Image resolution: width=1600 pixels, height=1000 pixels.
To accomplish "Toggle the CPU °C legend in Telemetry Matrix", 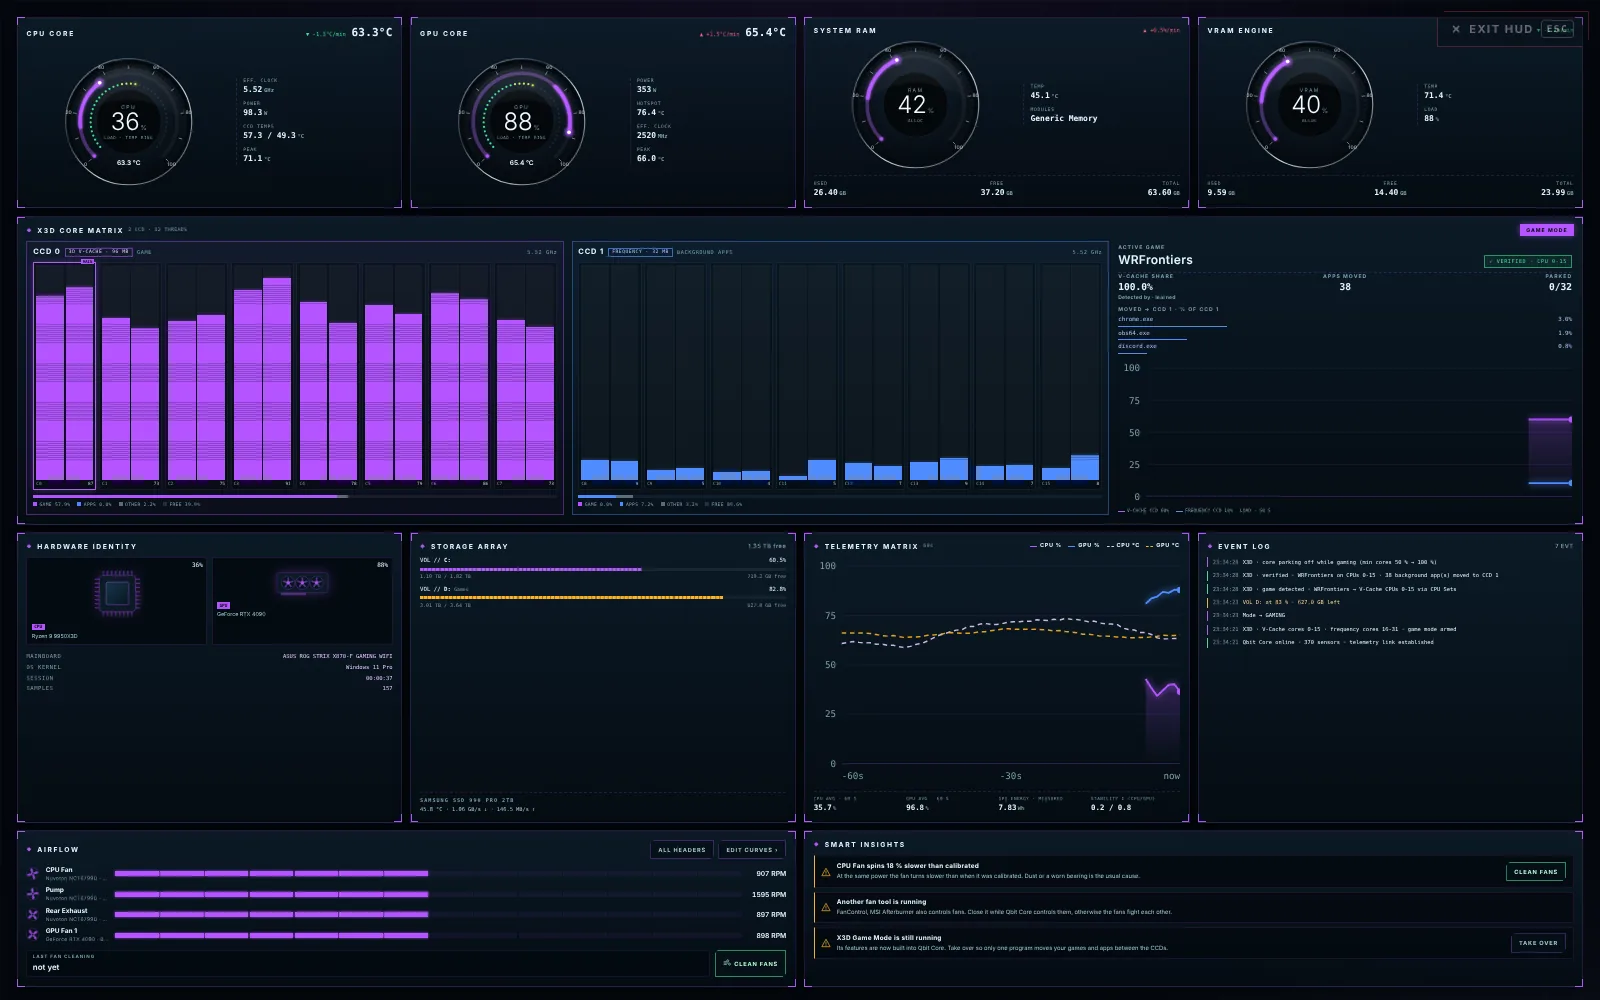I will click(1123, 545).
